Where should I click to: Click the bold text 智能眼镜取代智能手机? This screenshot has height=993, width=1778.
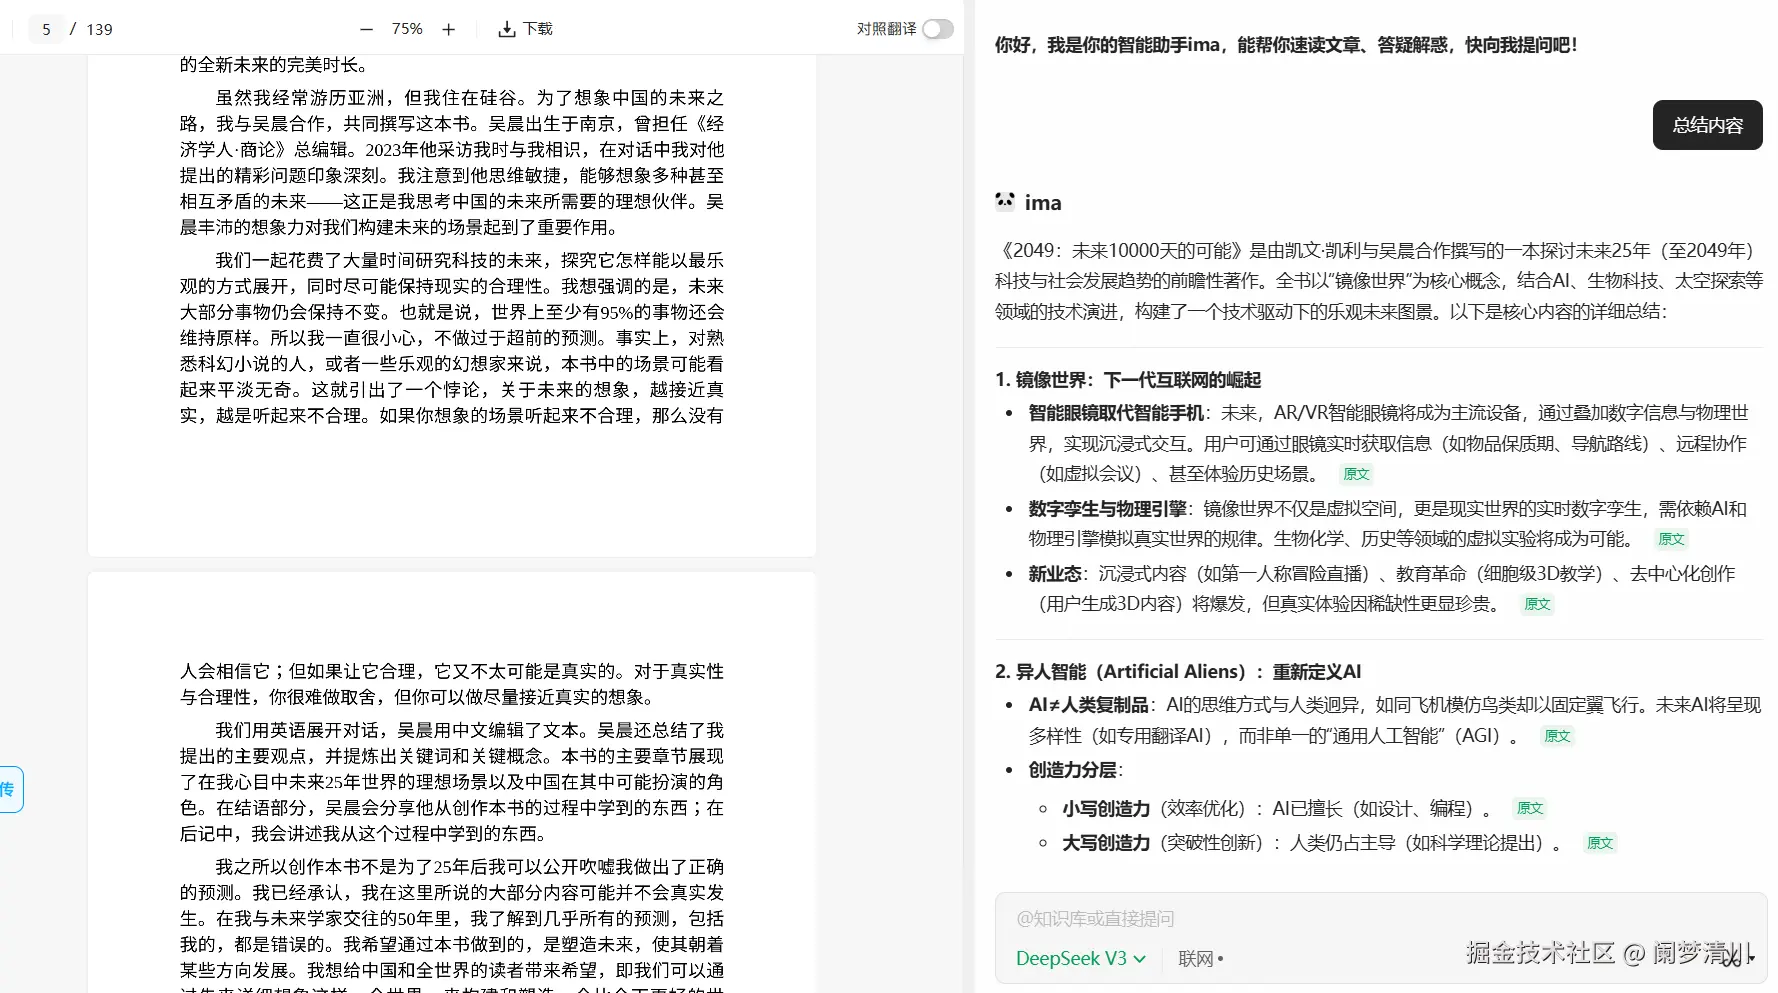pyautogui.click(x=1116, y=413)
